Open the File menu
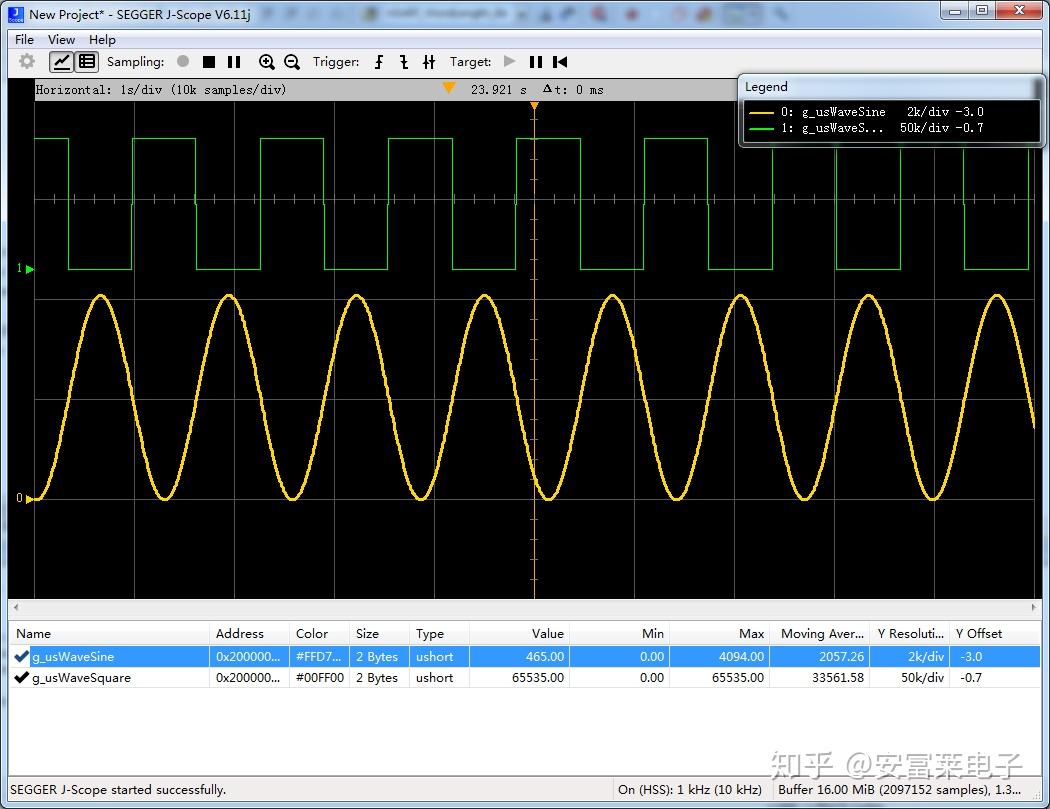This screenshot has width=1050, height=809. [x=24, y=39]
